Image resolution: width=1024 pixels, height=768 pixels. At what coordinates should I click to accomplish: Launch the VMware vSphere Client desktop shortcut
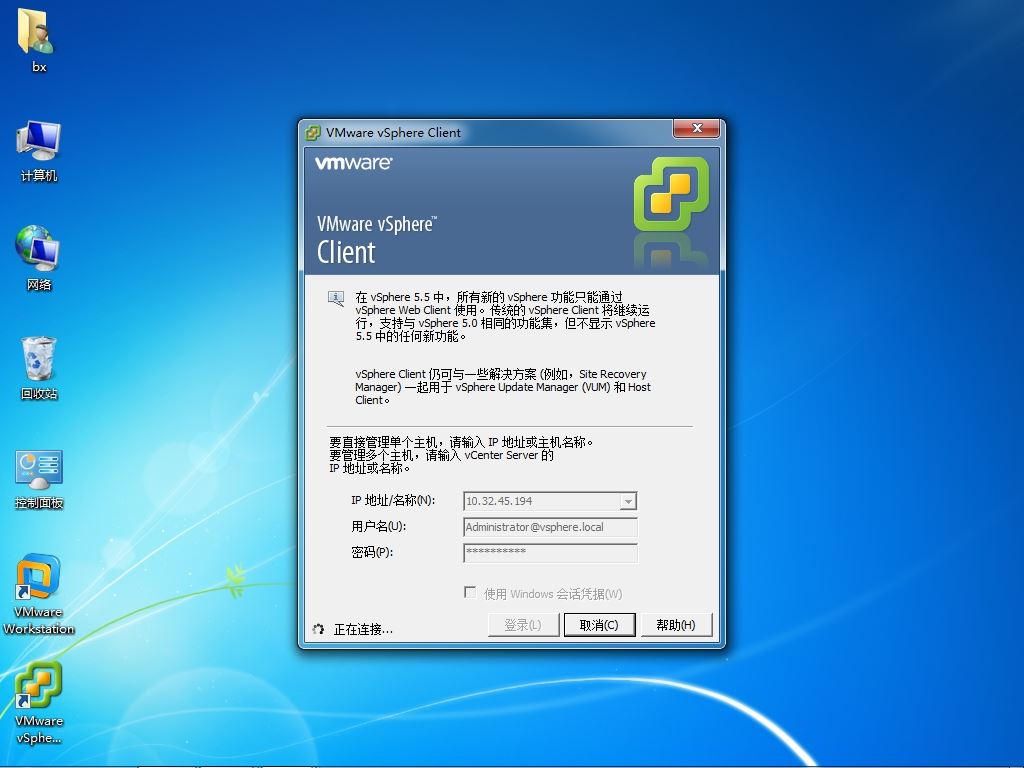39,685
